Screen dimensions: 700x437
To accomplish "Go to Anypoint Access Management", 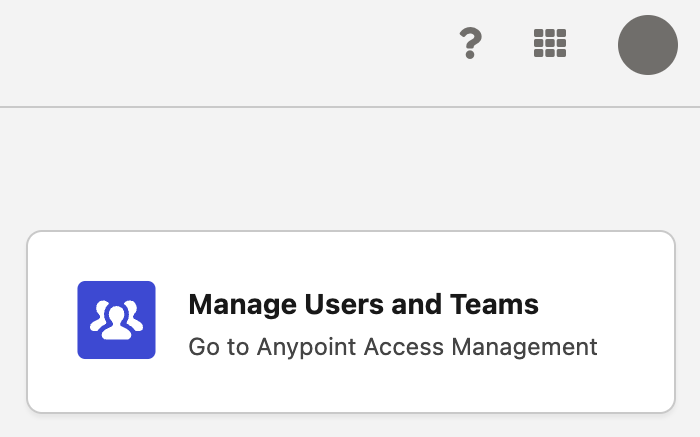I will [392, 347].
